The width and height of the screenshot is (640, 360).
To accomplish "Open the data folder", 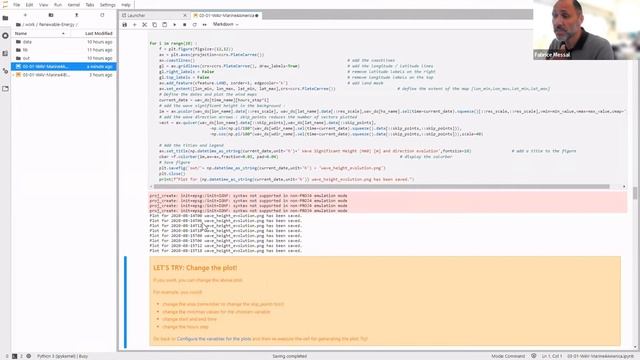I will click(x=64, y=42).
